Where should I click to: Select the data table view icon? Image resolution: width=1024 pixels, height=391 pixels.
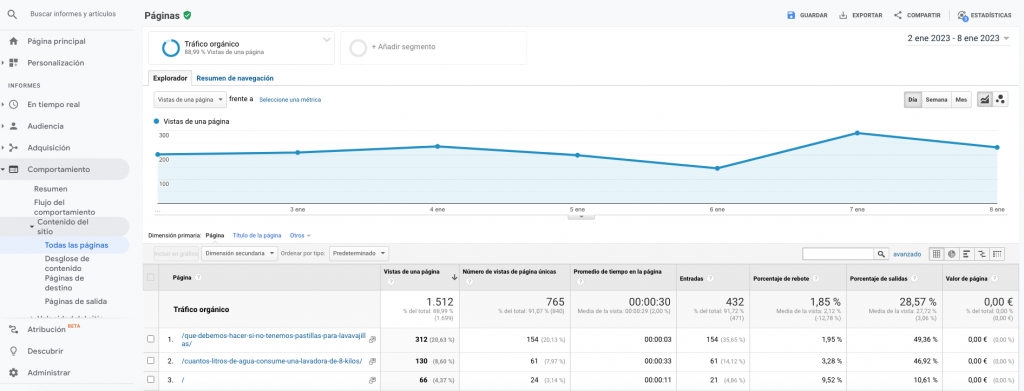click(x=936, y=254)
